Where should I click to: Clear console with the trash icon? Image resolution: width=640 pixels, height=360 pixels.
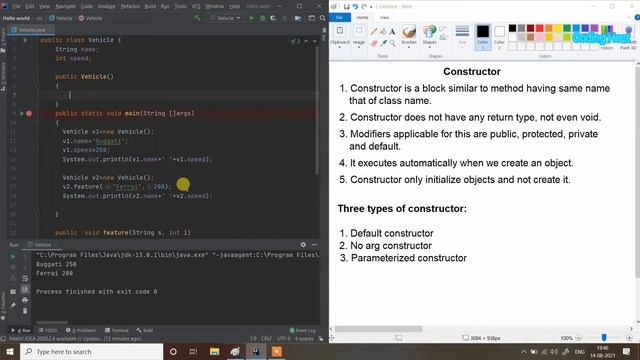coord(25,311)
